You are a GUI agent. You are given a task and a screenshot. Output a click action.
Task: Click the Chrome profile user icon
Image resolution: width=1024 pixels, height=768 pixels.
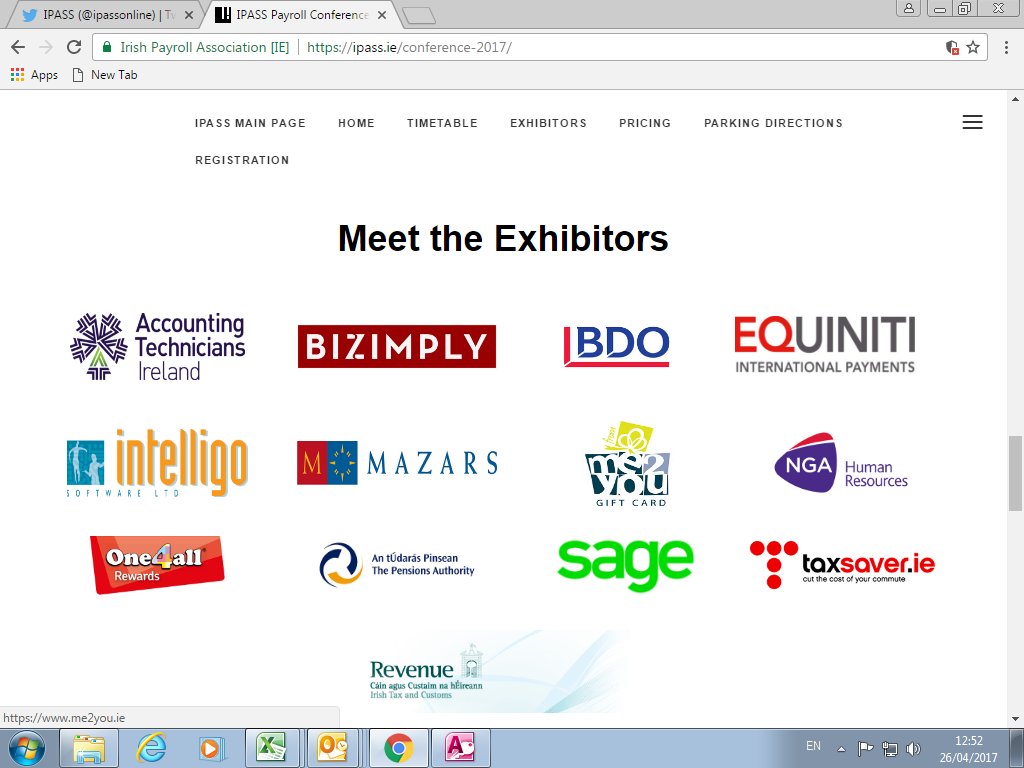point(908,8)
